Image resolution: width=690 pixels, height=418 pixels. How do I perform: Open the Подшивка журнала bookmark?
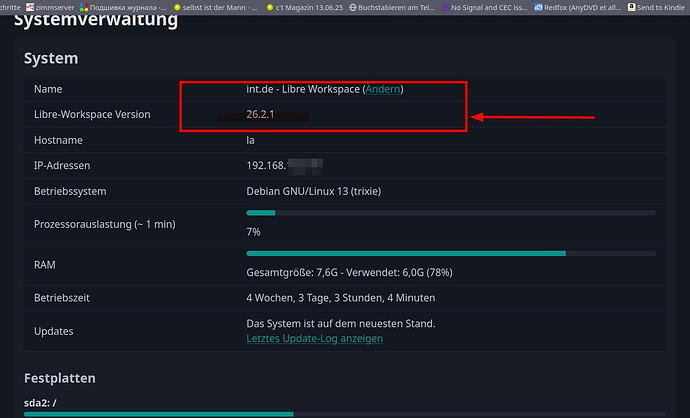(123, 7)
